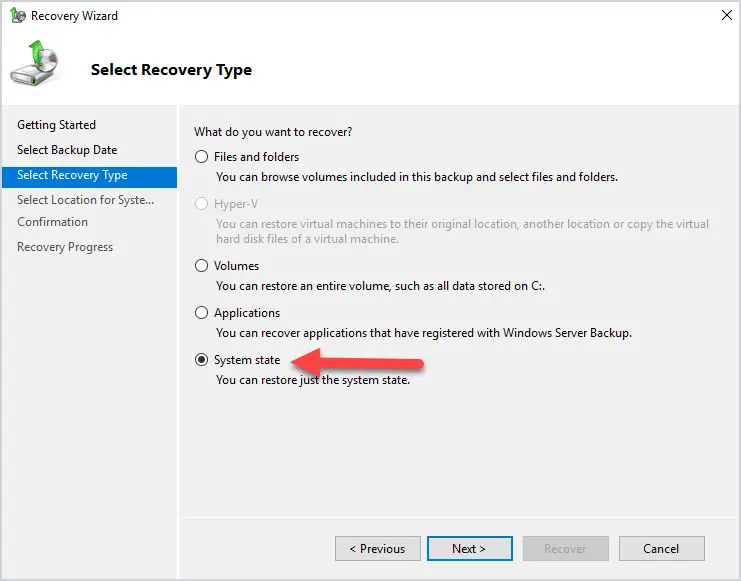The height and width of the screenshot is (581, 741).
Task: Open the Recovery Progress step
Action: pos(65,247)
